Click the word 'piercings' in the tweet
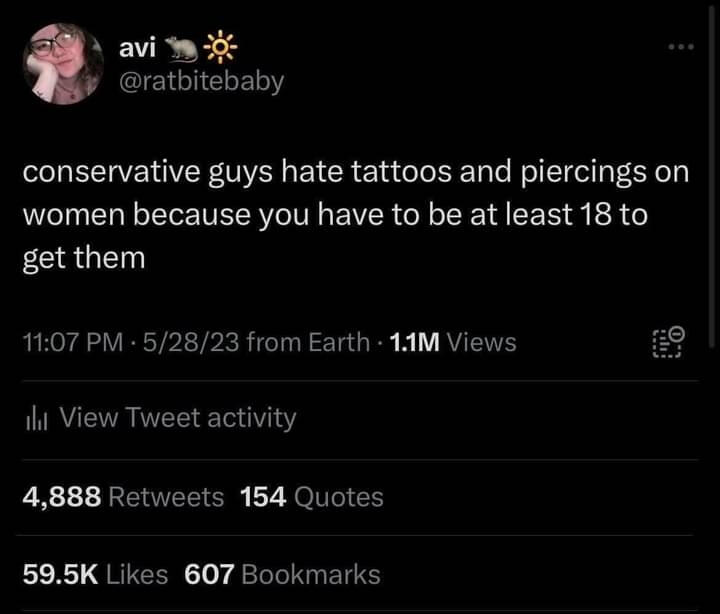The width and height of the screenshot is (720, 614). (582, 172)
